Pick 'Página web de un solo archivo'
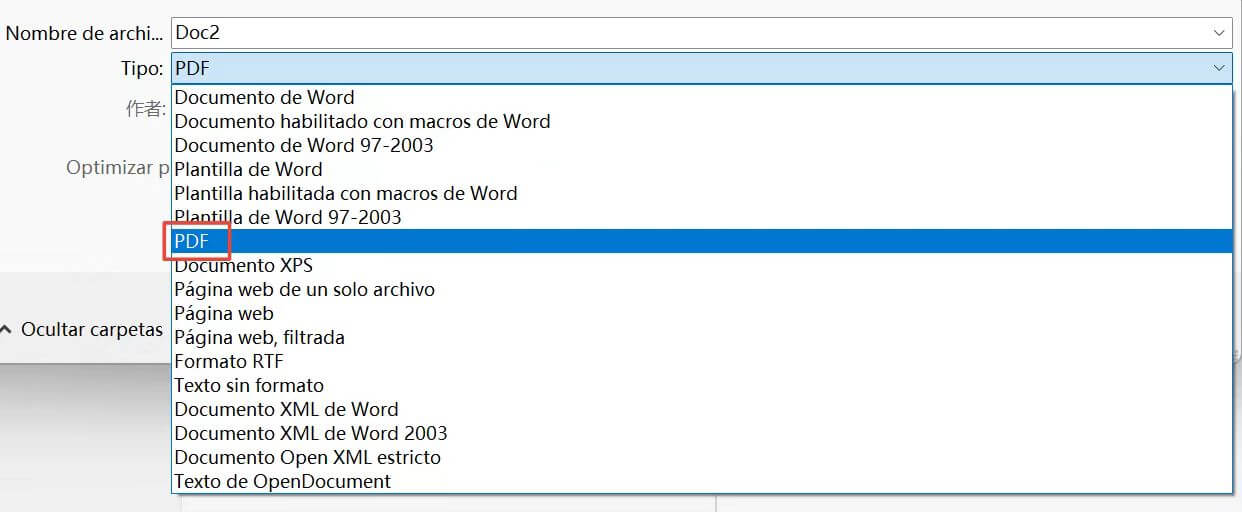The image size is (1242, 512). pos(702,289)
